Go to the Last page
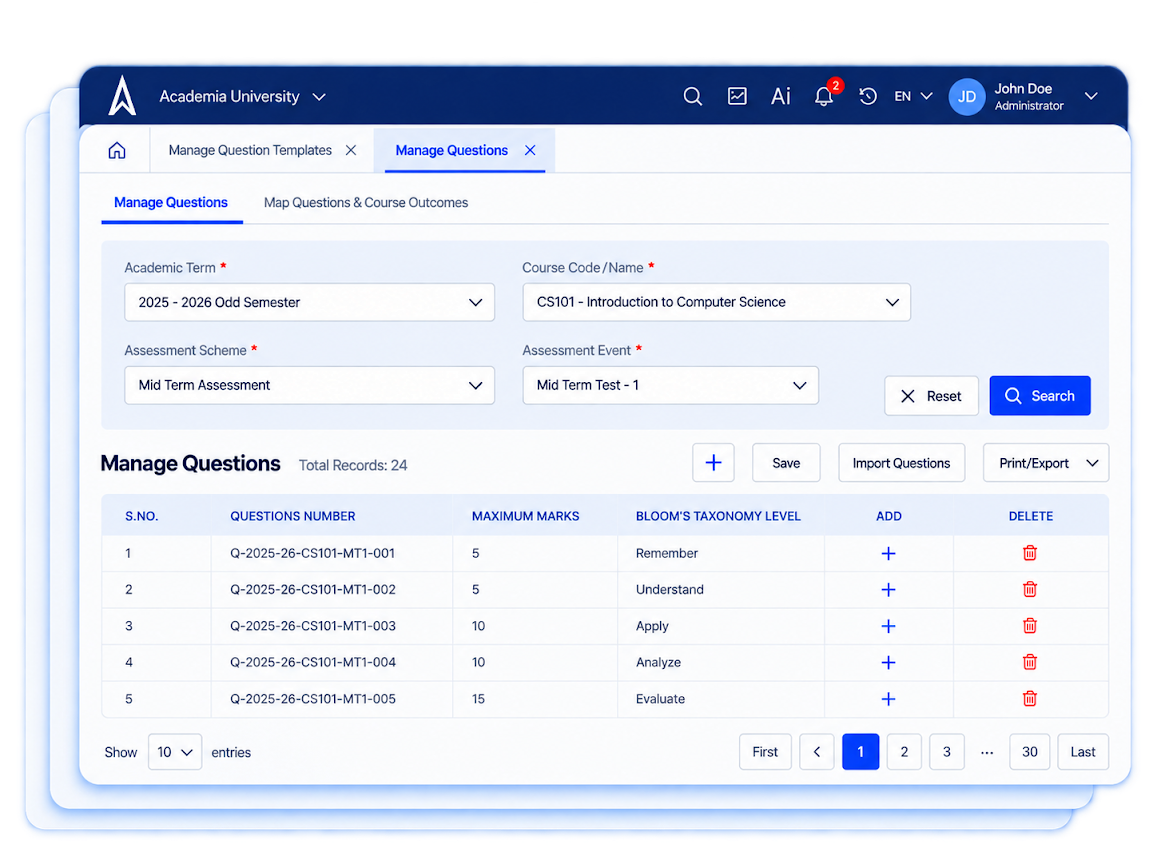Image resolution: width=1157 pixels, height=868 pixels. (x=1082, y=752)
